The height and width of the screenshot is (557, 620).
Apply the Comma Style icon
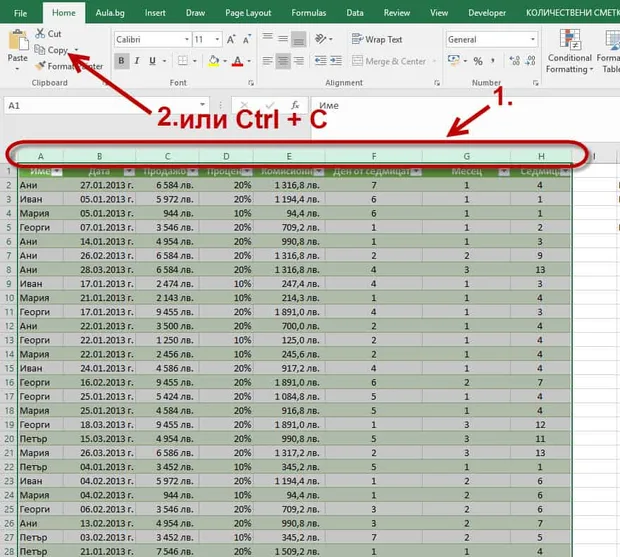click(493, 61)
